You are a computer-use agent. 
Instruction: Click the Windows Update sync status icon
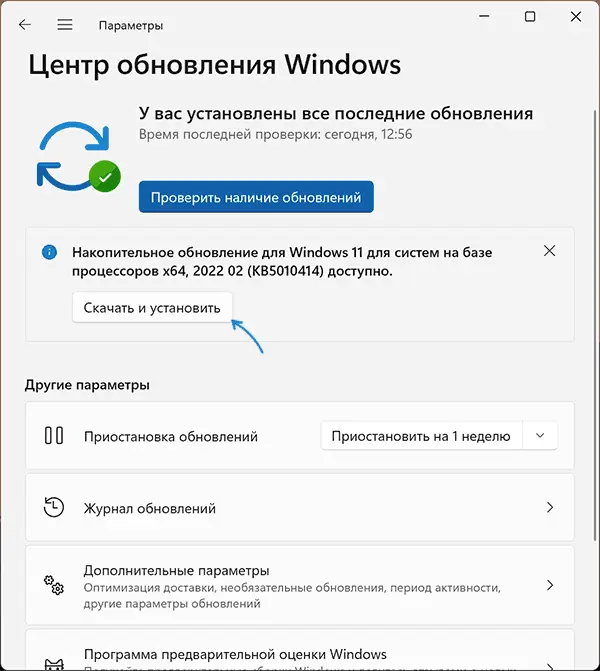coord(76,157)
